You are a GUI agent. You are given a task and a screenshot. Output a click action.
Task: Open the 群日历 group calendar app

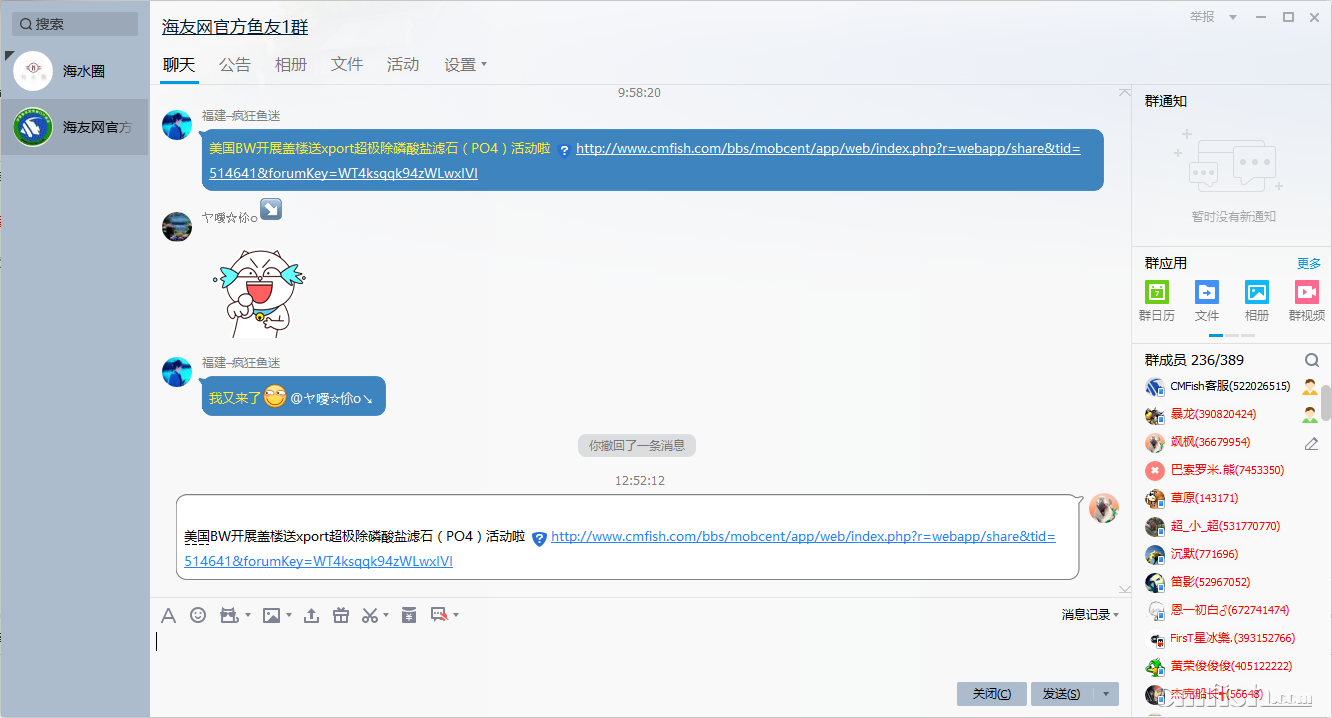coord(1157,300)
